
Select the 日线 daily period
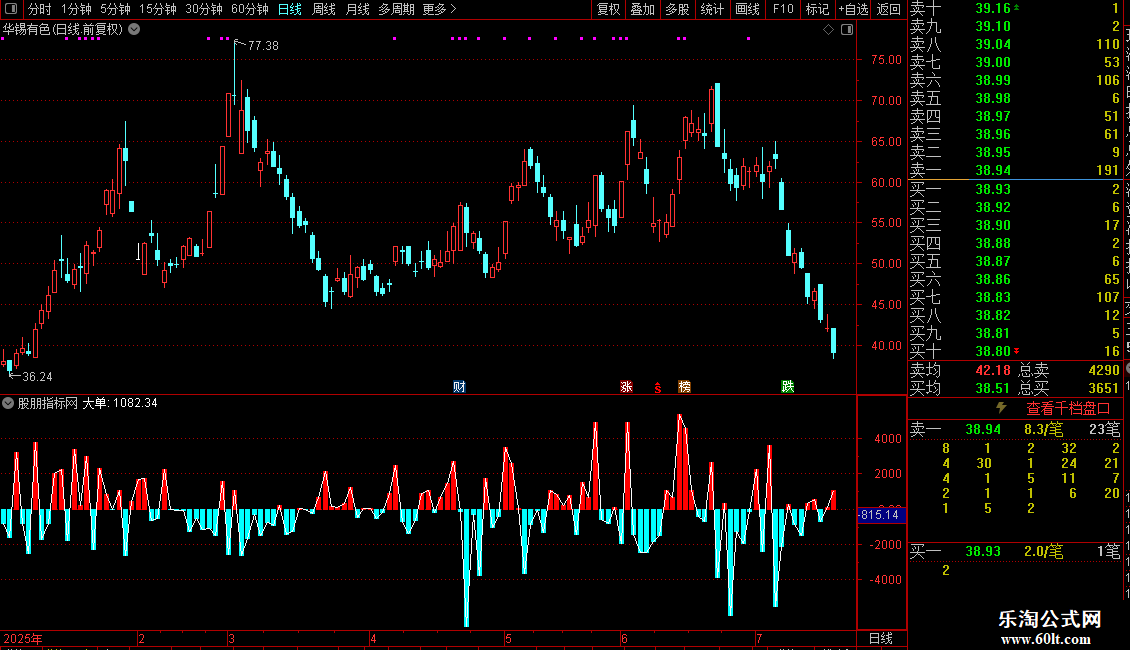[290, 9]
